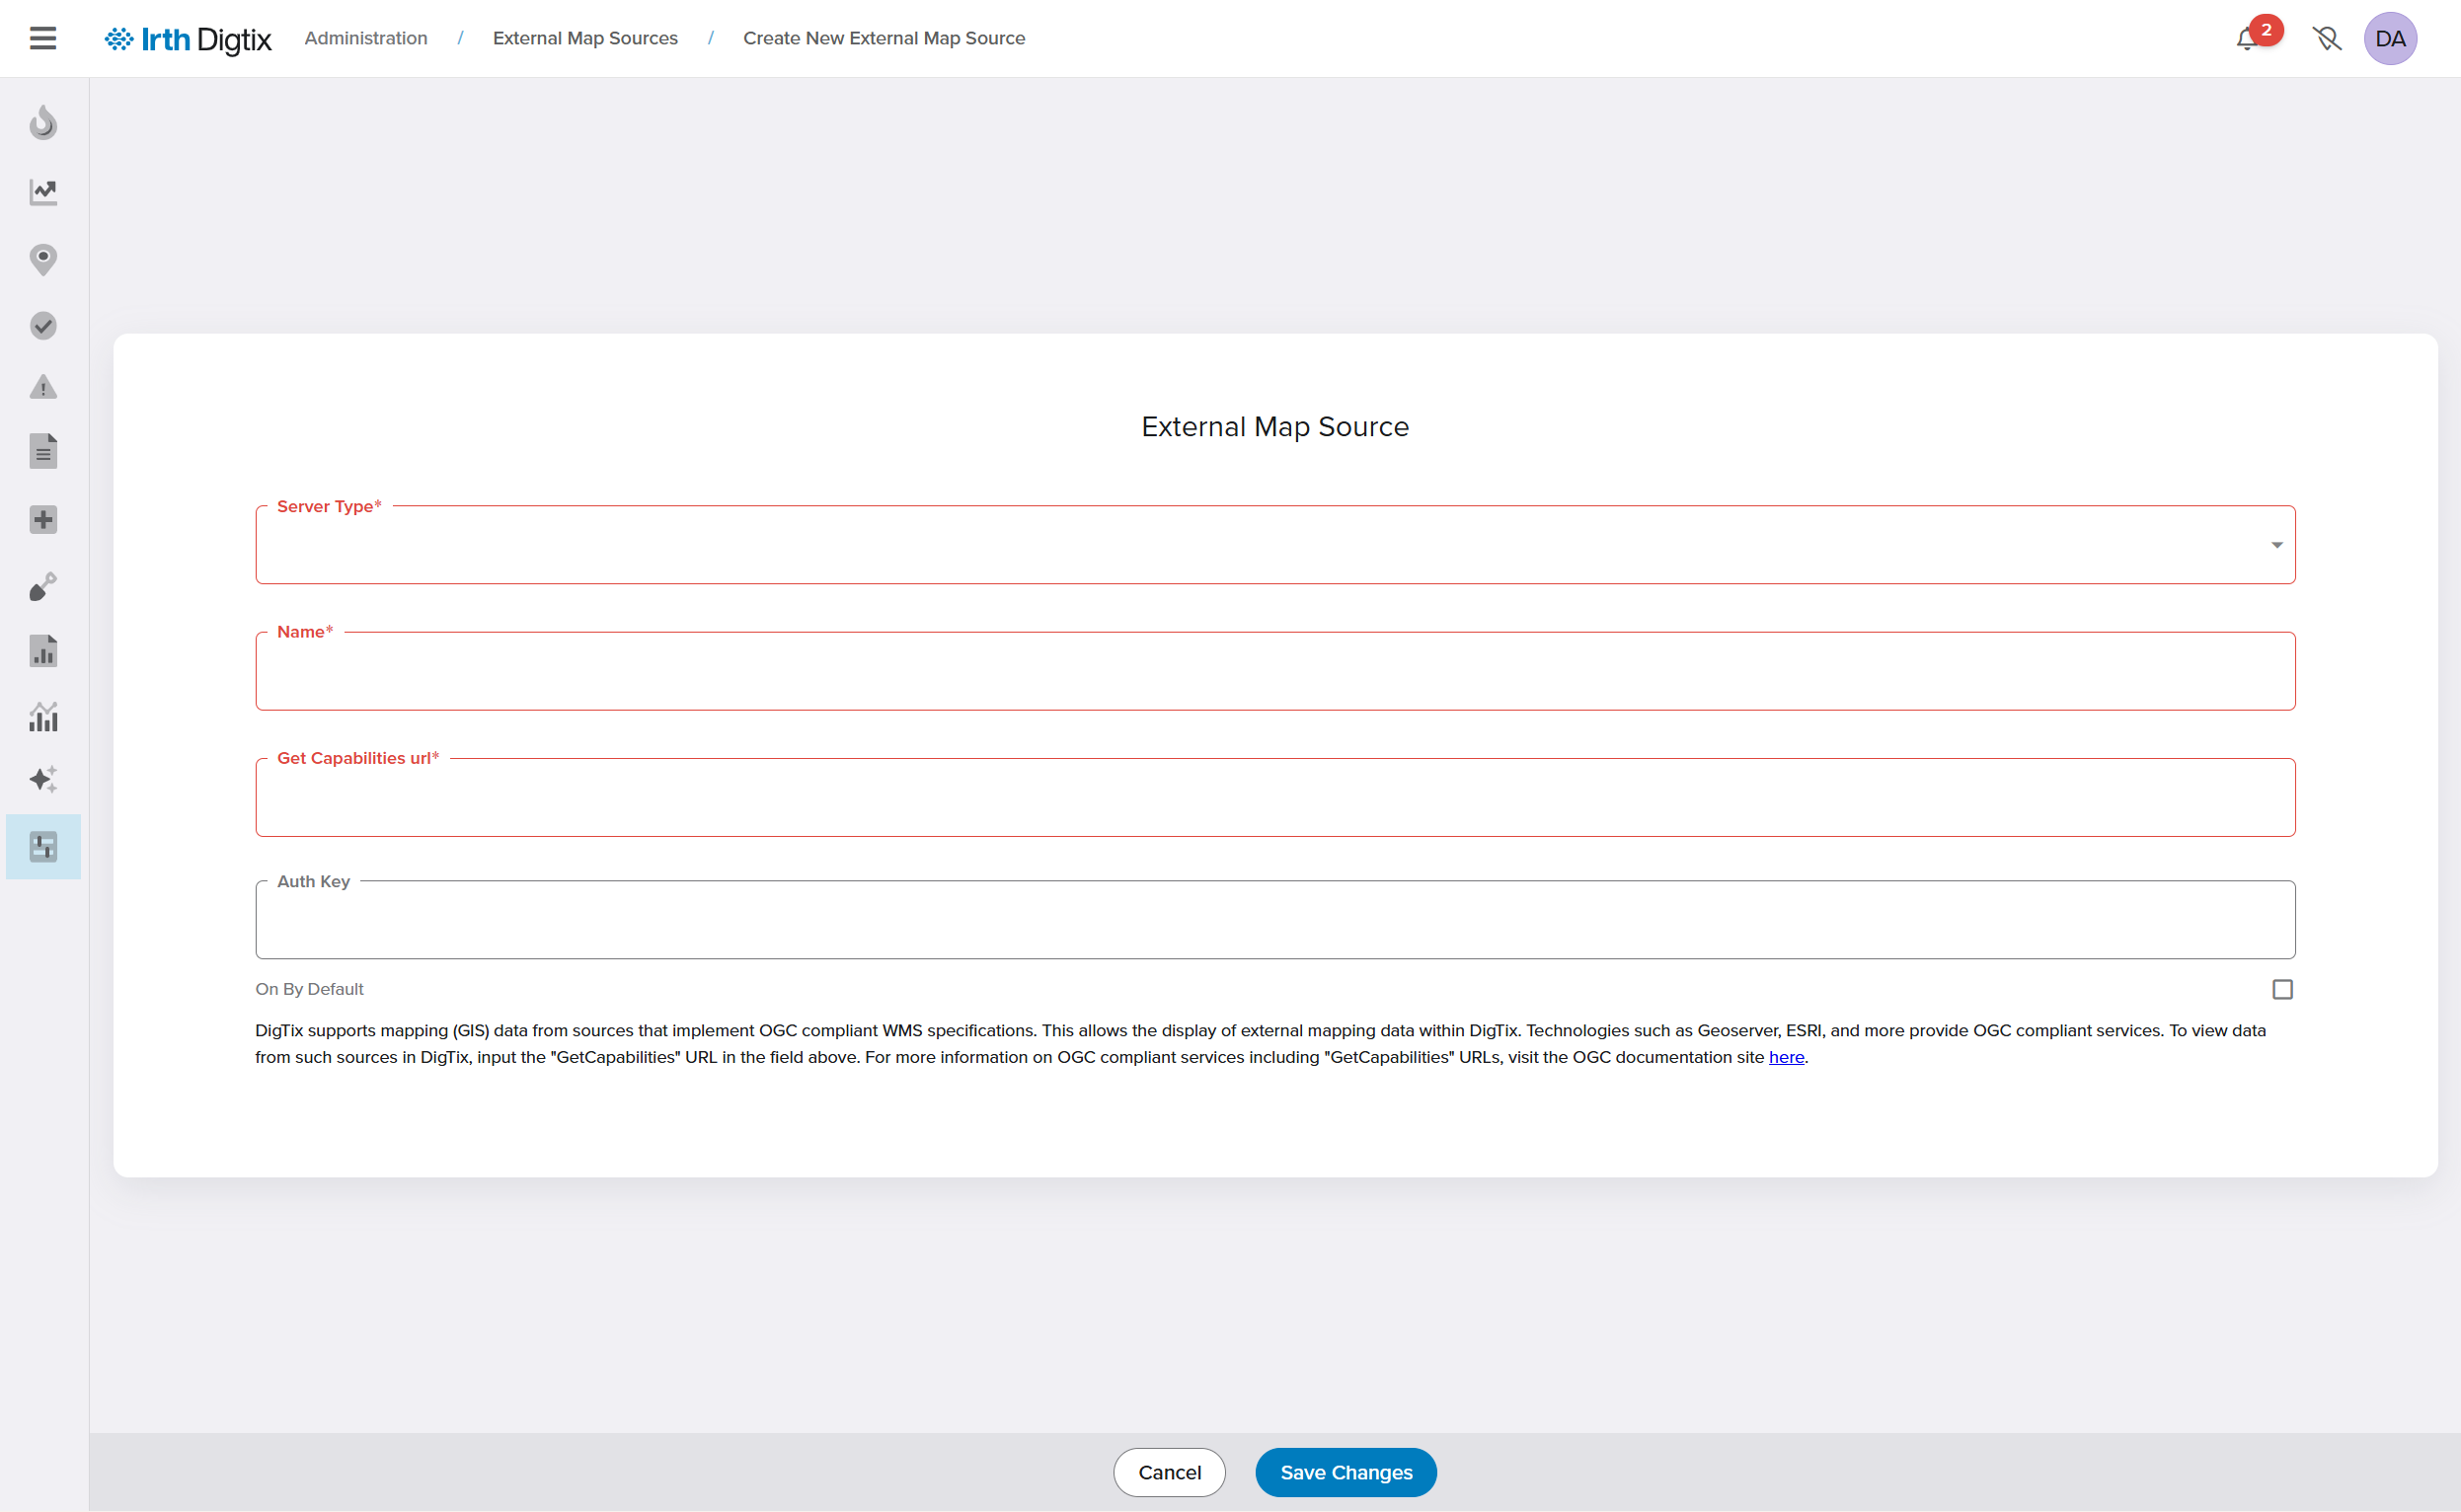Screen dimensions: 2461x1512
Task: Open the DA user avatar menu
Action: (2390, 38)
